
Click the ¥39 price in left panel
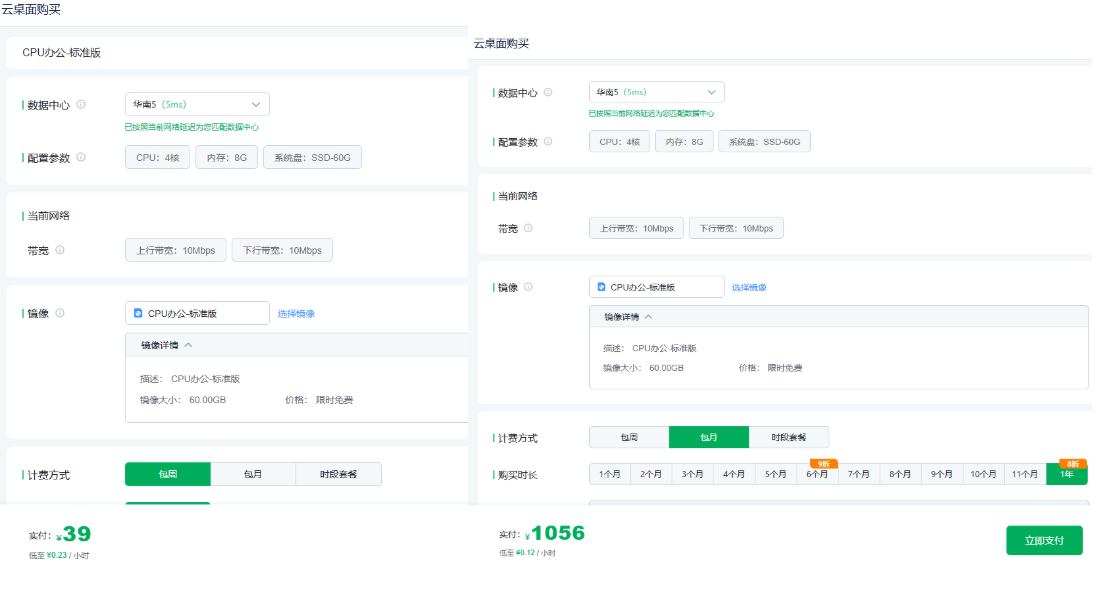[x=73, y=534]
